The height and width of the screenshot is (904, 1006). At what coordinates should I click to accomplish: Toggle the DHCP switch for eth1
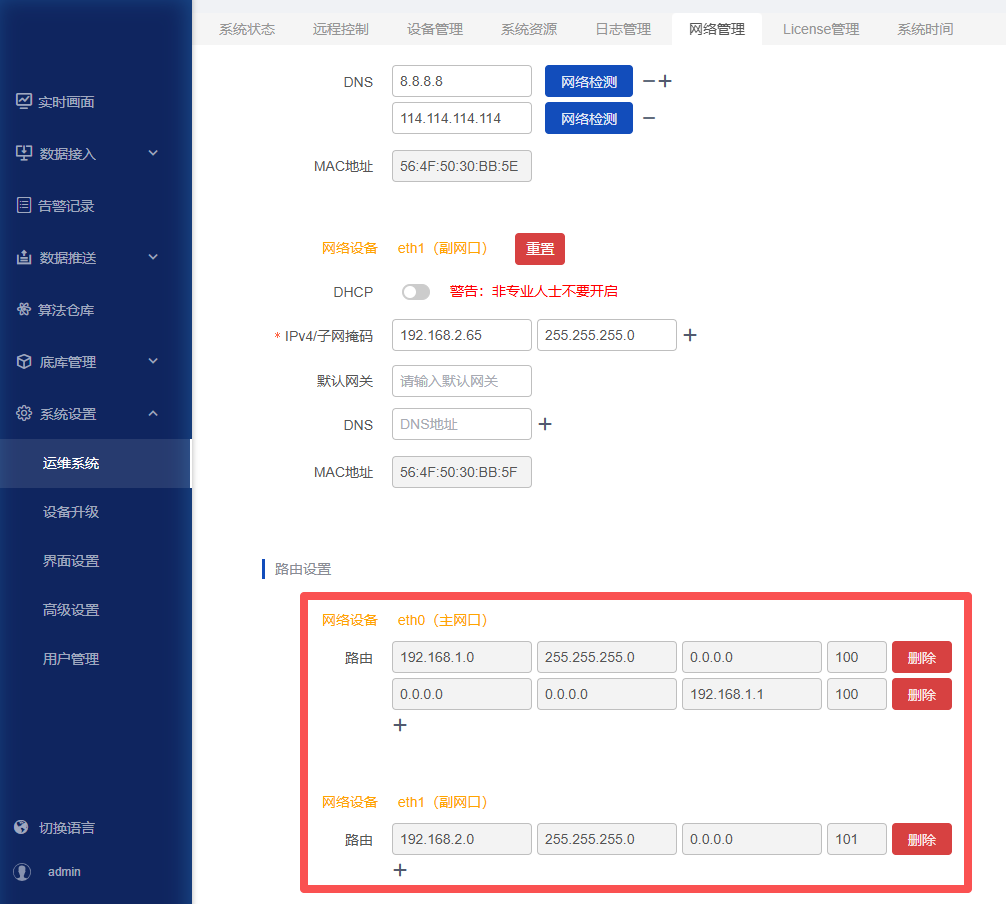coord(415,292)
